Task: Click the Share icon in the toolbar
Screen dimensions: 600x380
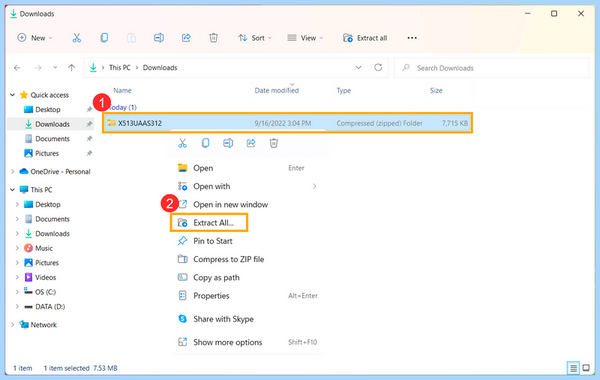Action: 186,38
